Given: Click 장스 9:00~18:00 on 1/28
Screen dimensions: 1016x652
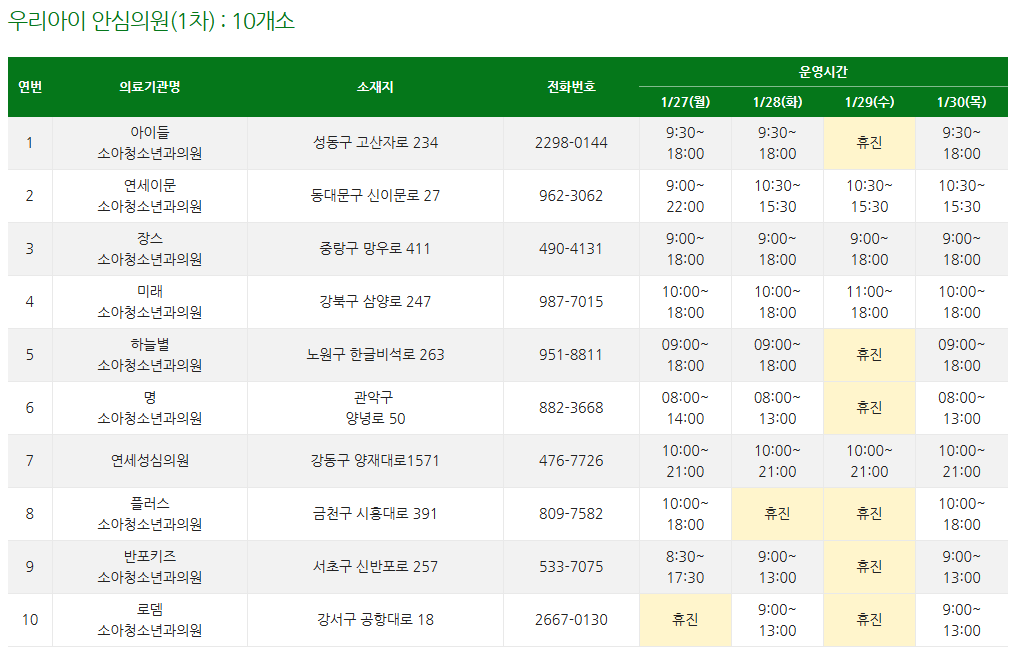Looking at the screenshot, I should pos(777,249).
